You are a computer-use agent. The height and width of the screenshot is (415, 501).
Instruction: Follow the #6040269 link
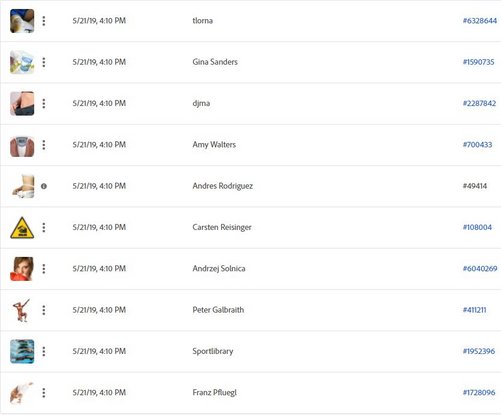click(480, 269)
